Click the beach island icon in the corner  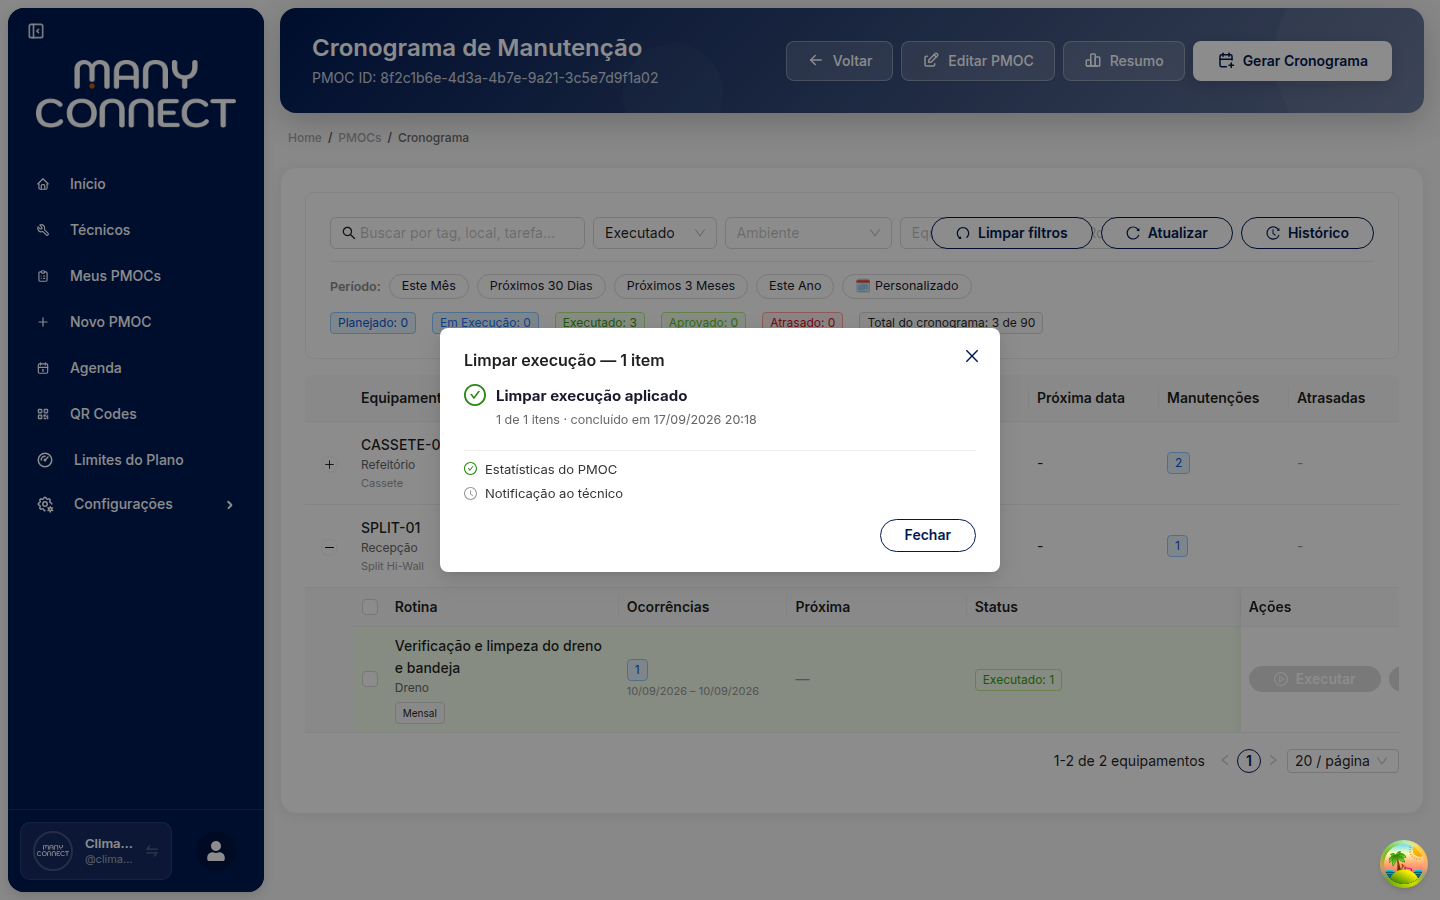click(x=1404, y=864)
